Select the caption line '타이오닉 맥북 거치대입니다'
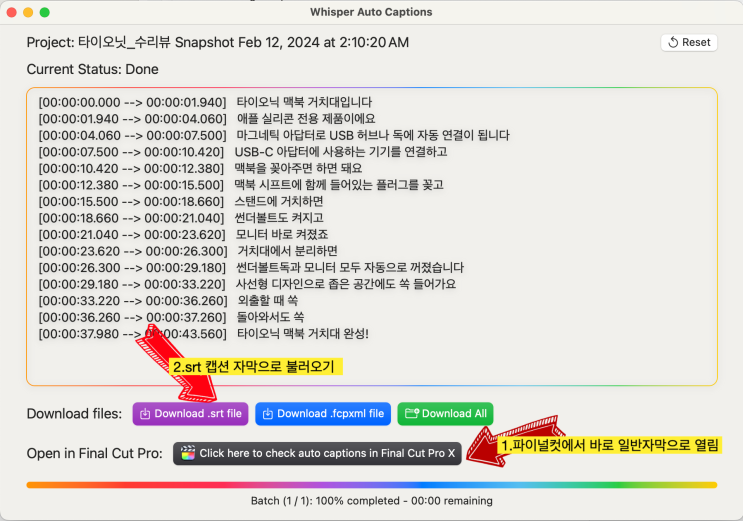 pos(304,102)
